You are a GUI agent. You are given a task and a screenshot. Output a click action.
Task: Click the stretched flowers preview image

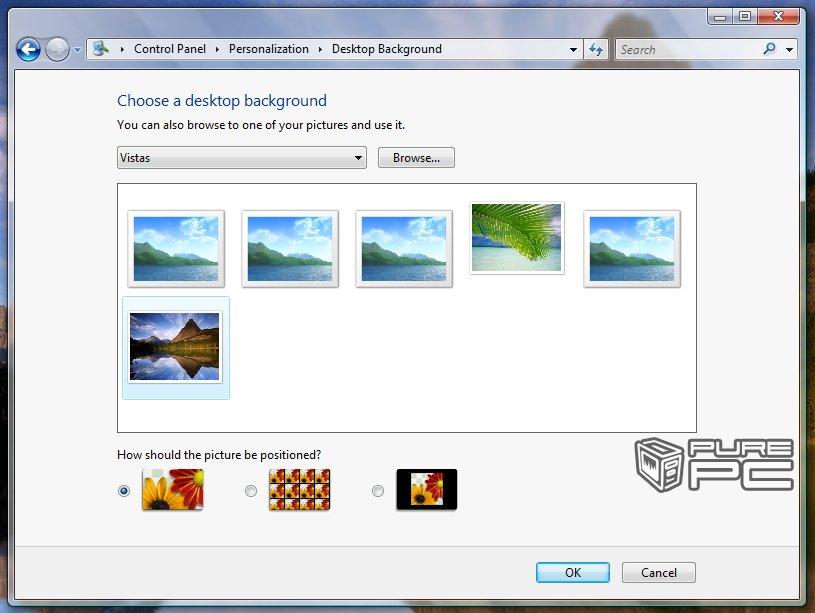(173, 489)
